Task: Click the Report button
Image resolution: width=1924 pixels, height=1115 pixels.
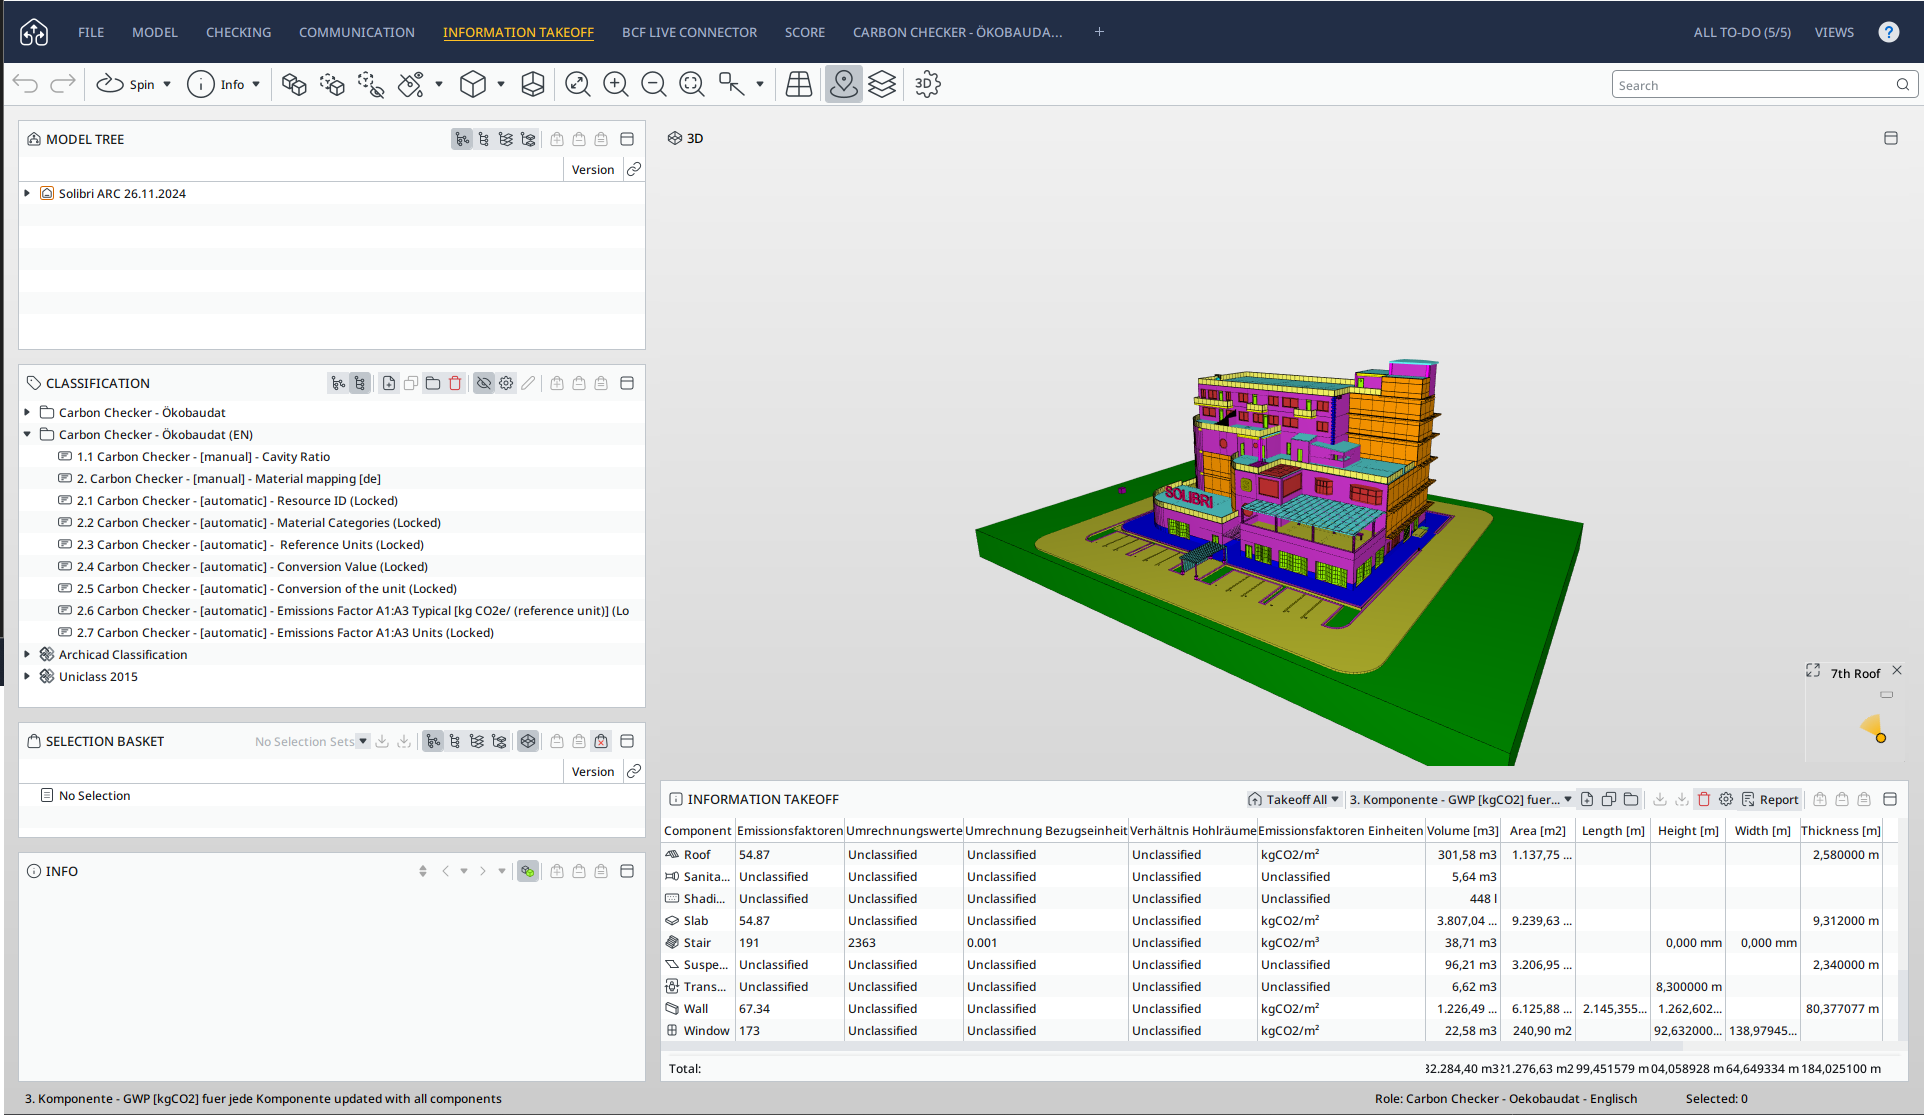Action: 1770,799
